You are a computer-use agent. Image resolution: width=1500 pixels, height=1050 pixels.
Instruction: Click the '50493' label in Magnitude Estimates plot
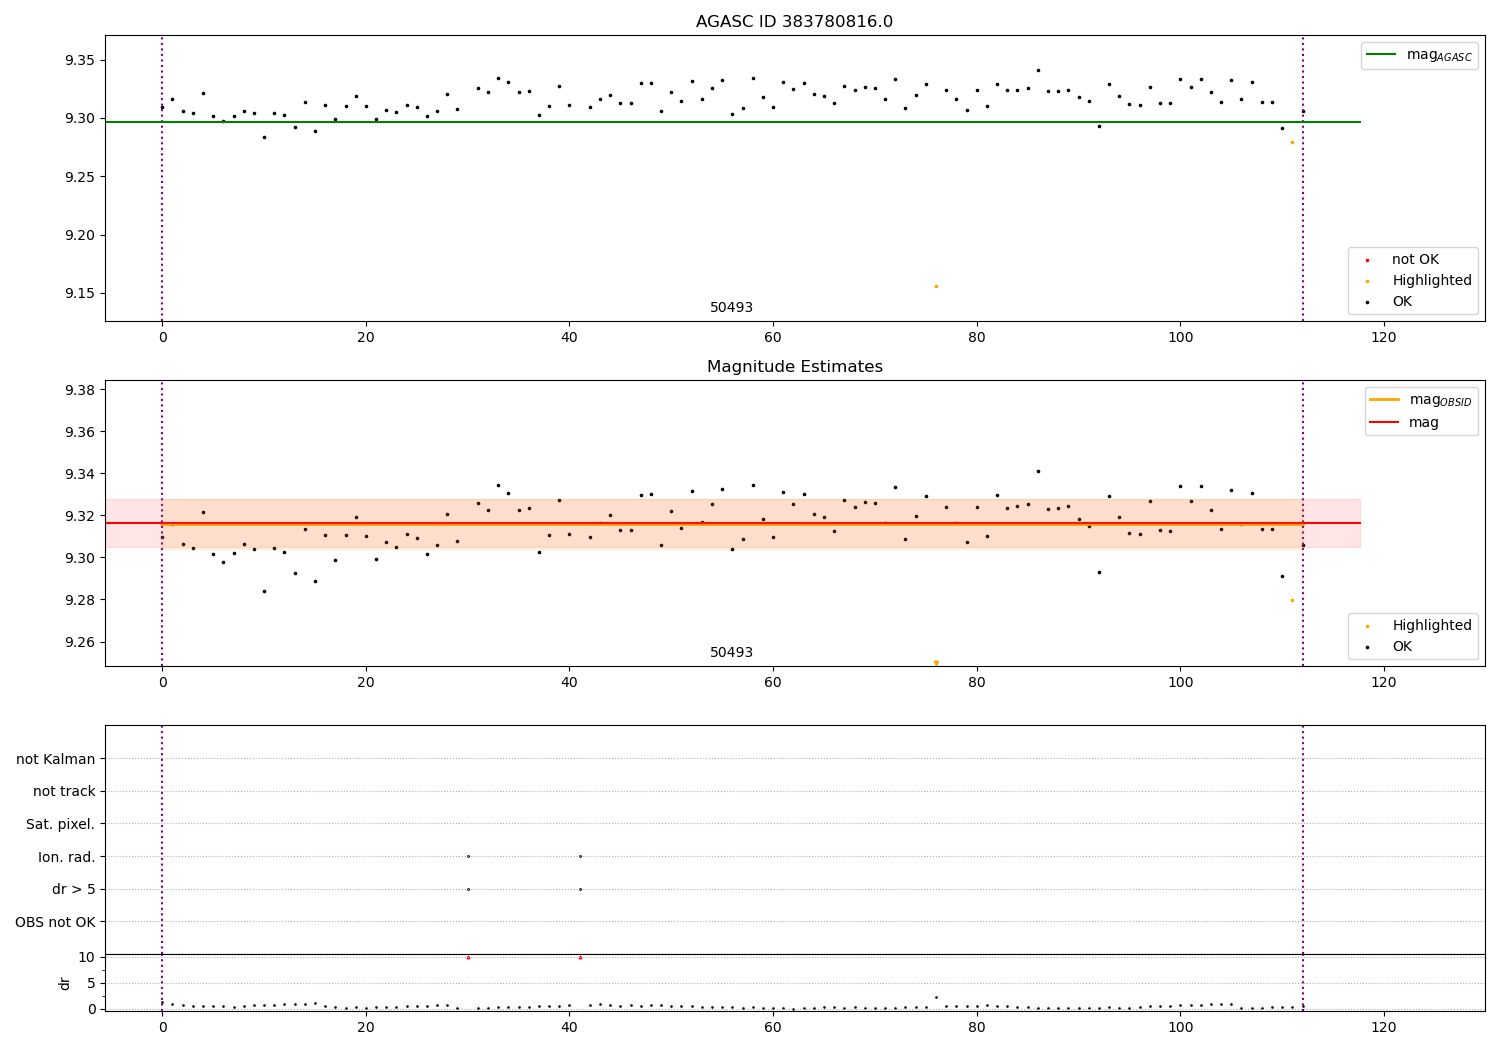(731, 653)
